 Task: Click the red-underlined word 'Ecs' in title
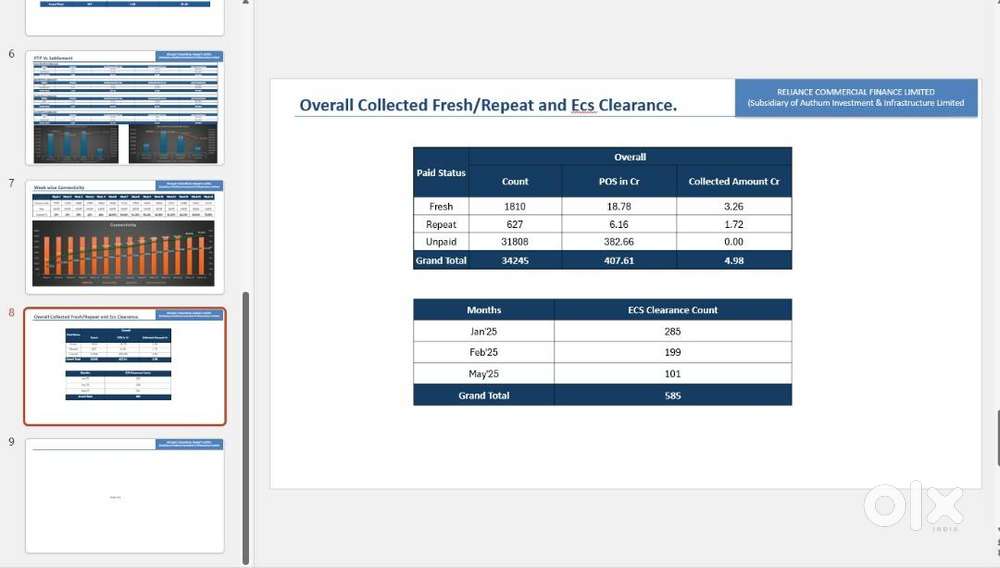[583, 105]
